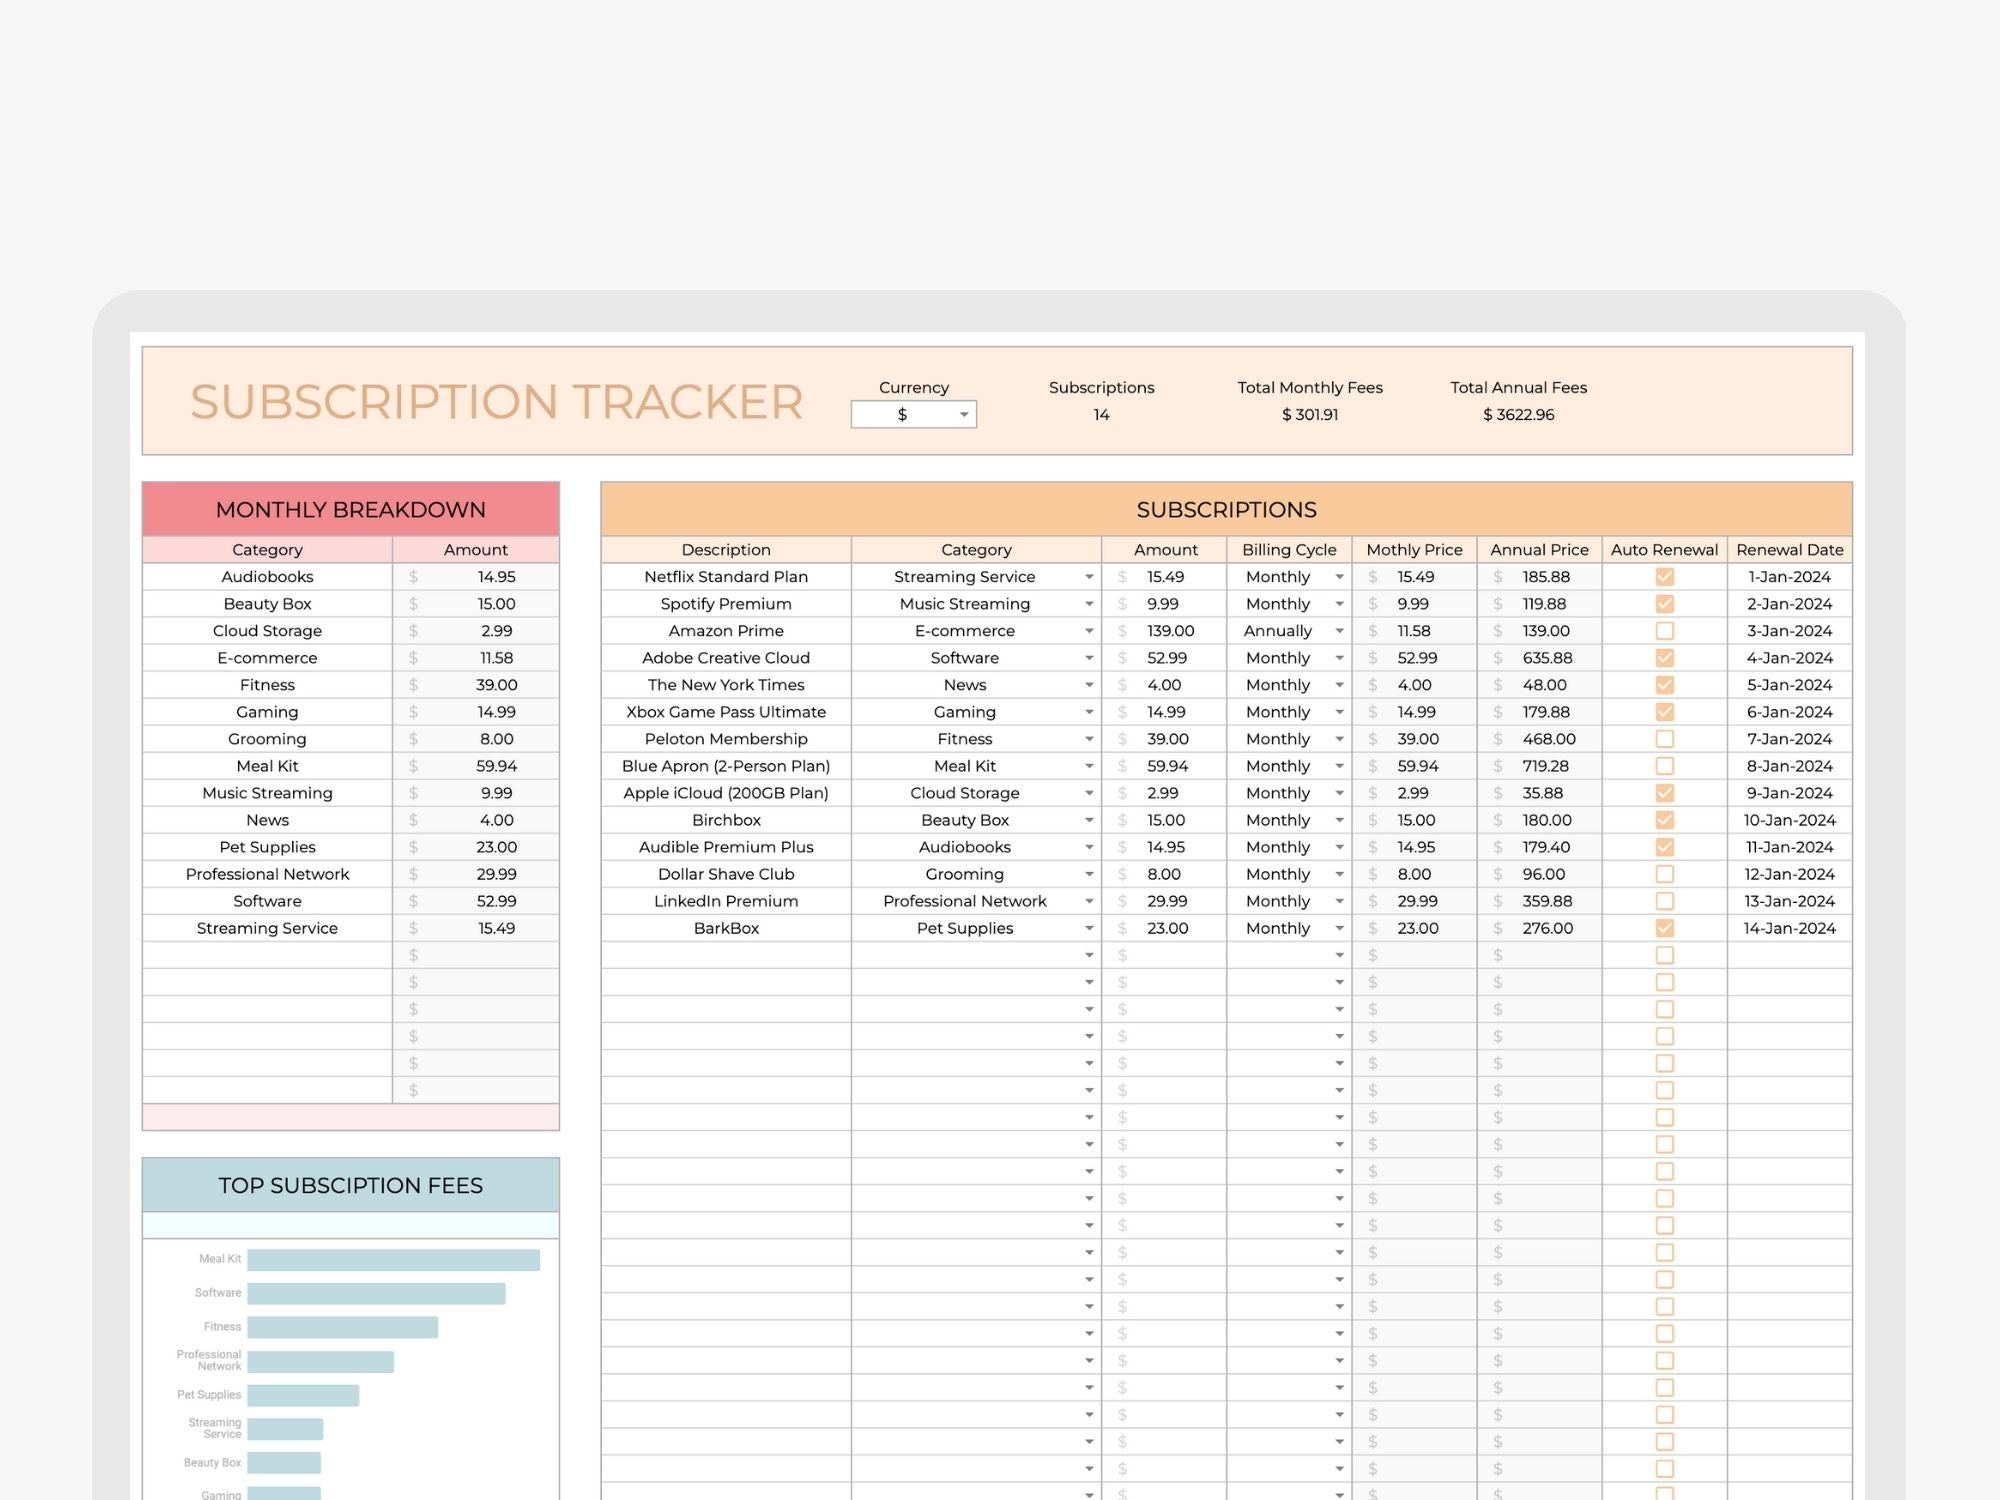This screenshot has height=1500, width=2000.
Task: Click the Top Subscription Fees header
Action: pyautogui.click(x=350, y=1185)
